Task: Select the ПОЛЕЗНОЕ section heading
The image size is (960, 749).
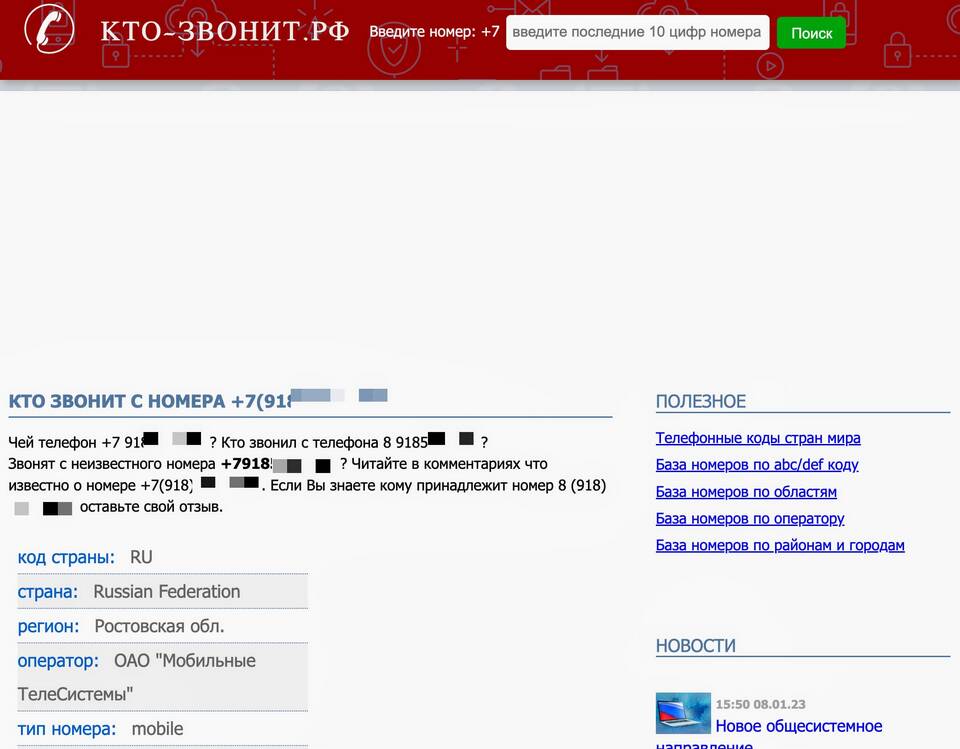Action: [701, 402]
